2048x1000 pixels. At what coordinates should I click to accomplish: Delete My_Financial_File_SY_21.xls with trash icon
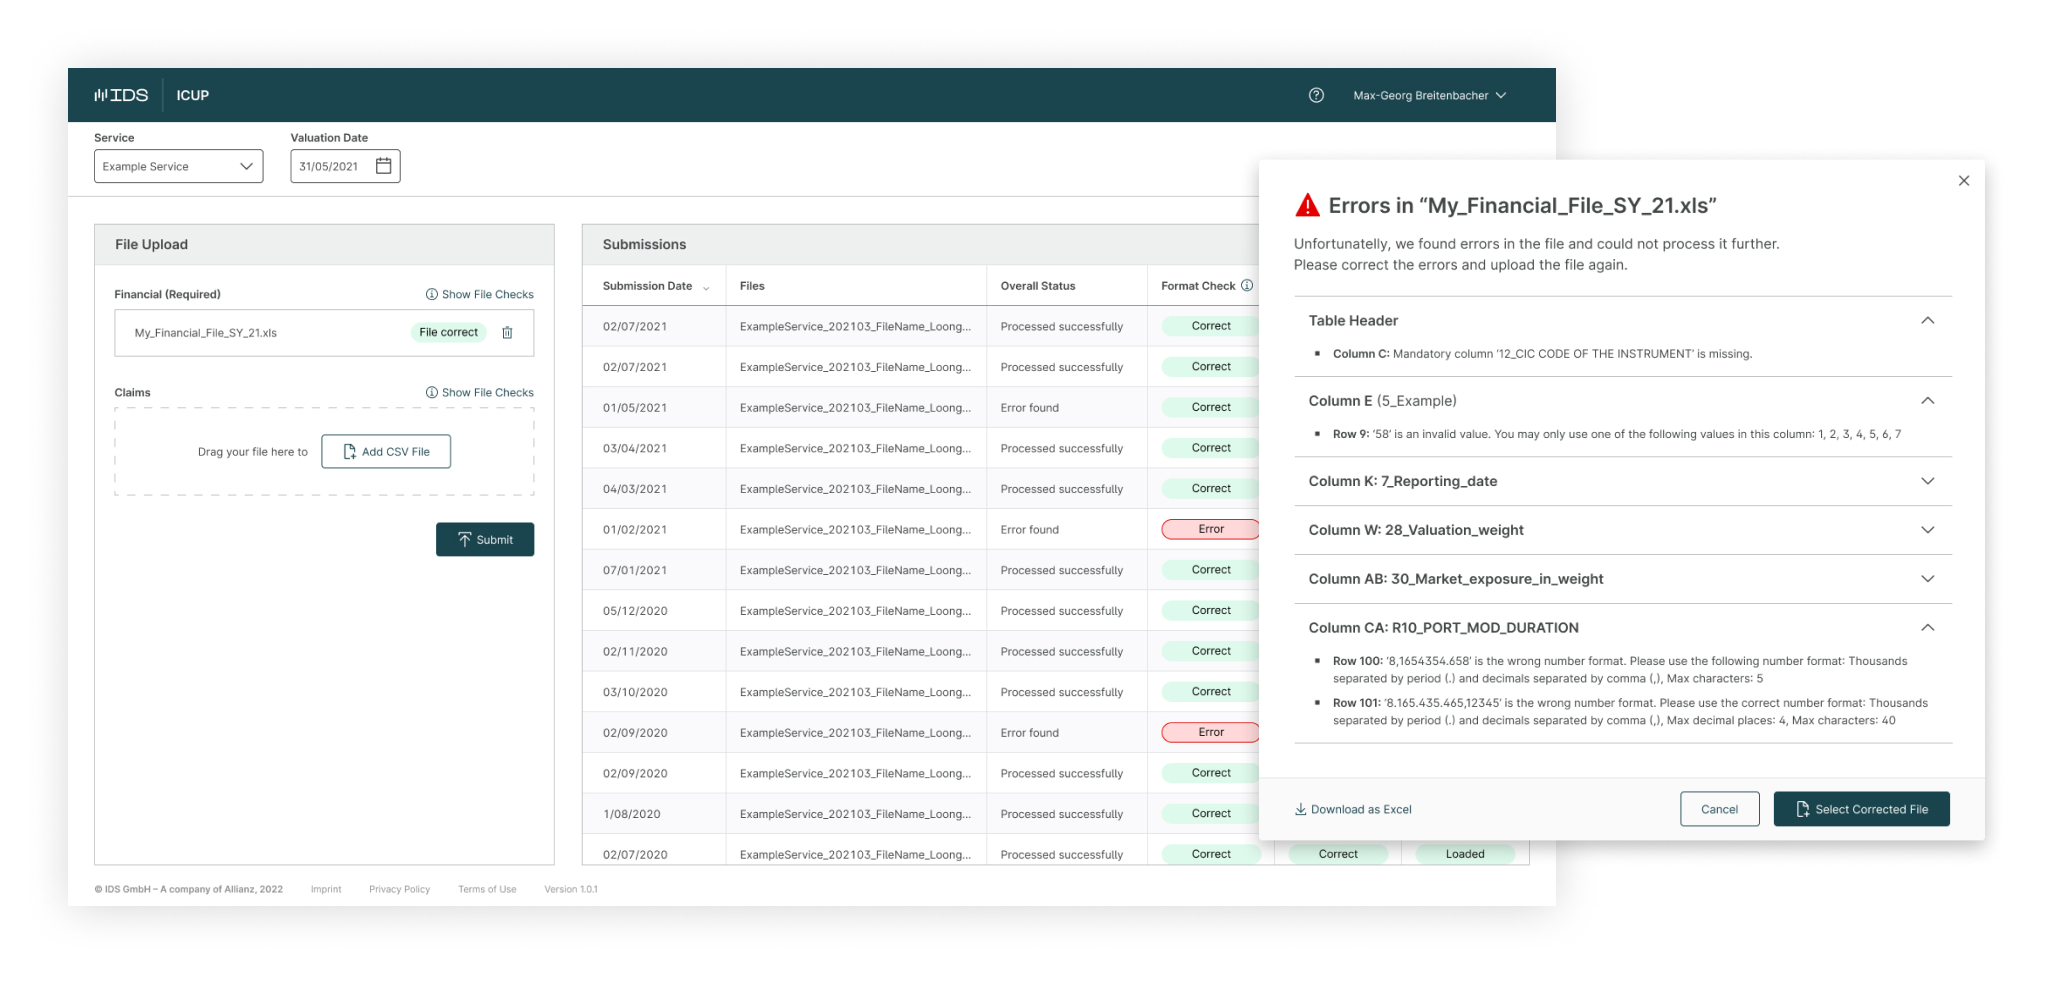(507, 333)
